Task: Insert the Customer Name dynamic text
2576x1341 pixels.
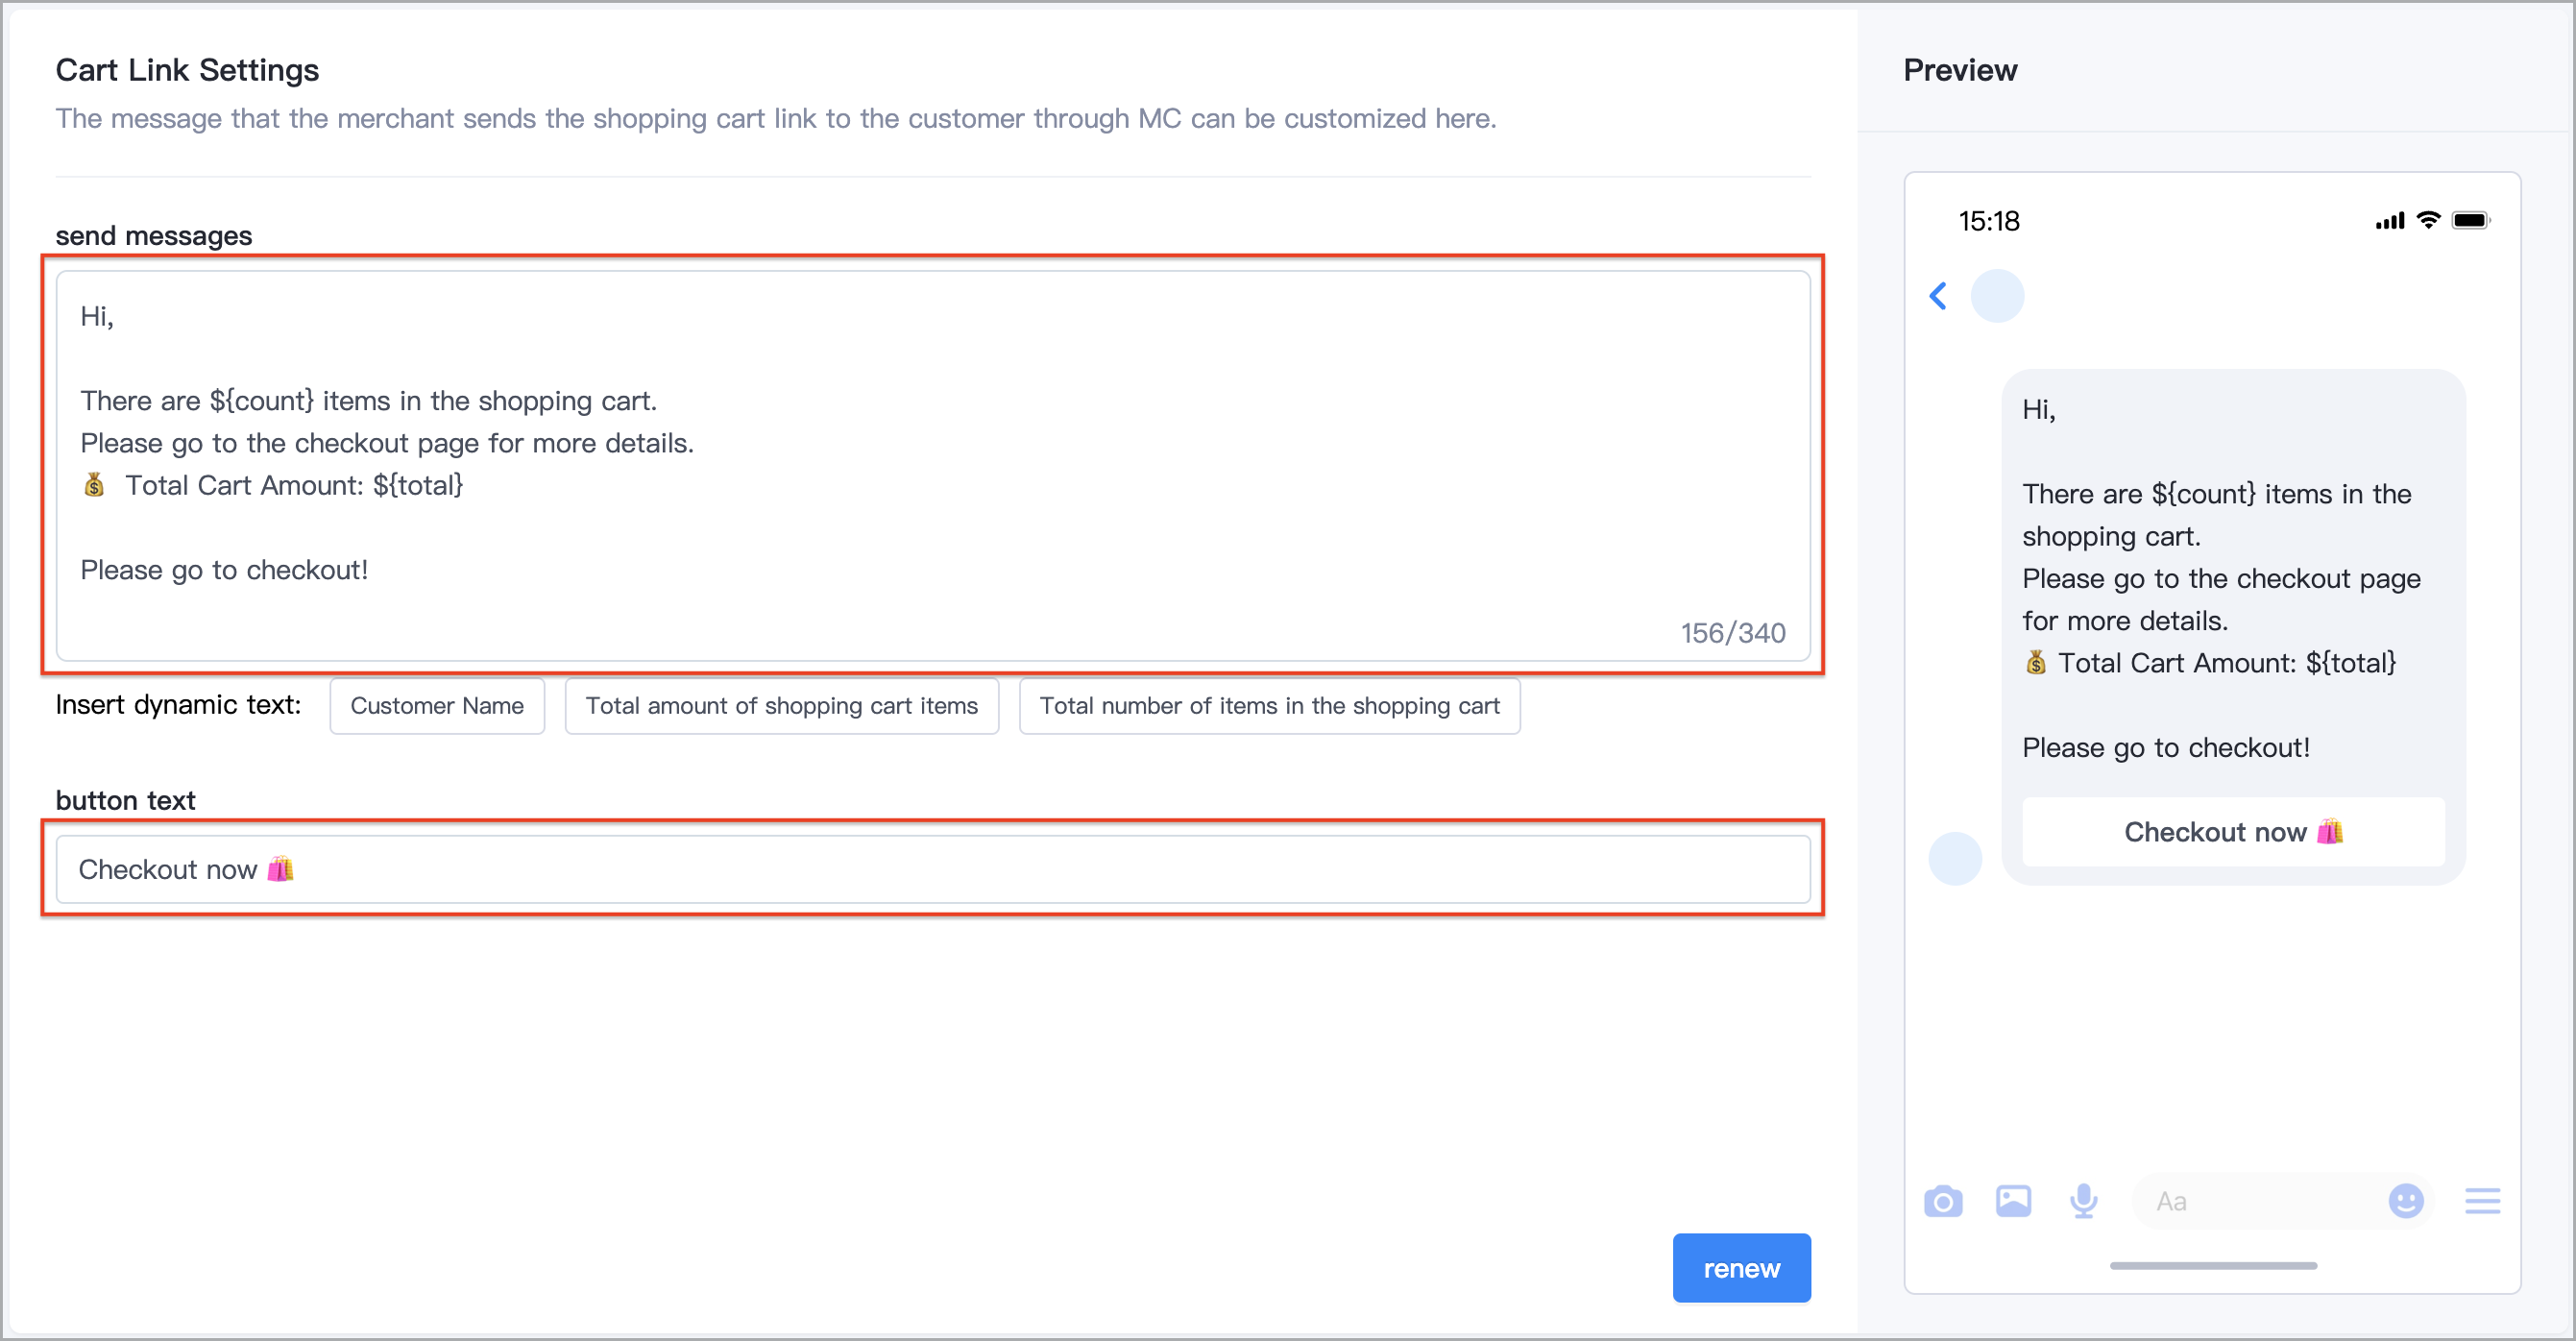Action: pyautogui.click(x=437, y=706)
